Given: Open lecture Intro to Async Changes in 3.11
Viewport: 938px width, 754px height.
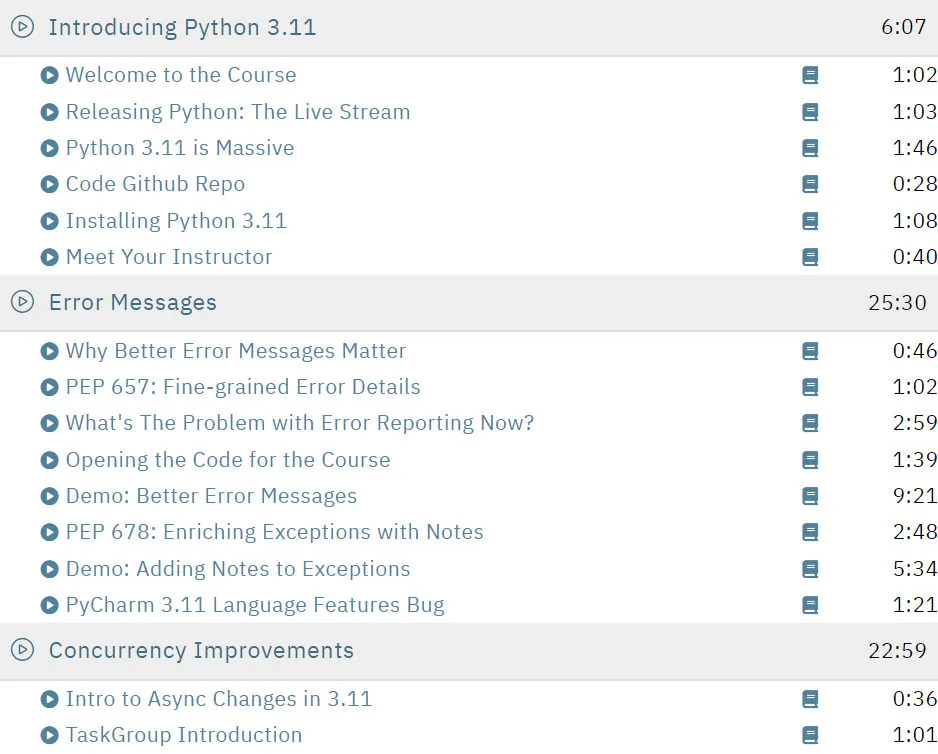Looking at the screenshot, I should (219, 699).
